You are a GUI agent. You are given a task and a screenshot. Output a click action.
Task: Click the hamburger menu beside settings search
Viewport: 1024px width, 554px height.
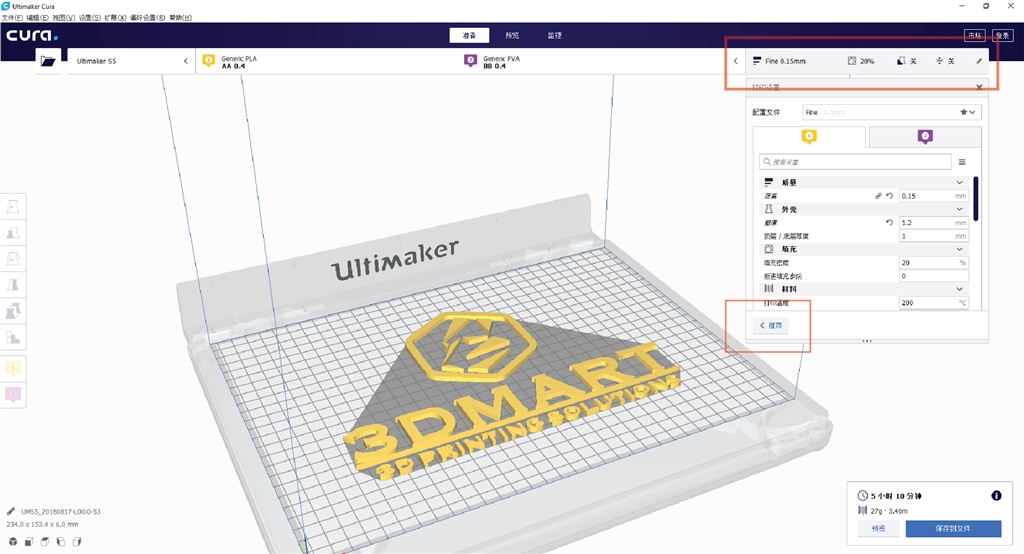tap(962, 161)
